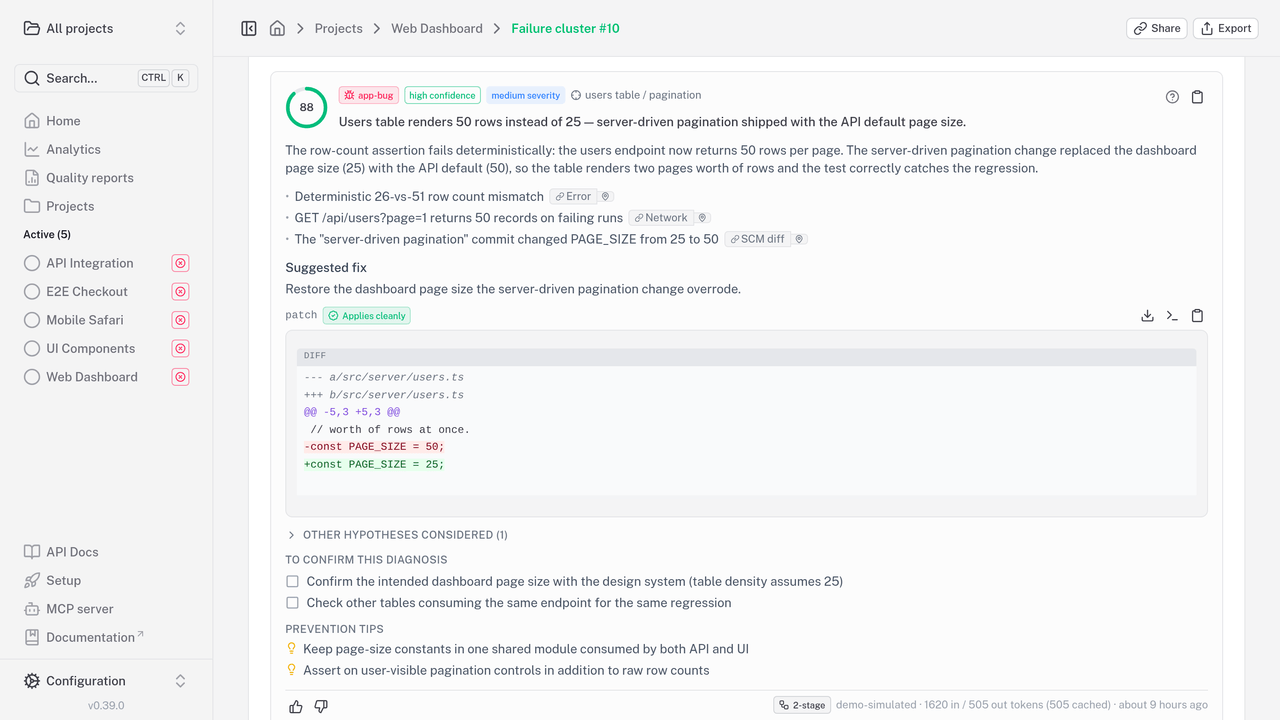The width and height of the screenshot is (1280, 720).
Task: Expand Other hypotheses considered
Action: point(397,535)
